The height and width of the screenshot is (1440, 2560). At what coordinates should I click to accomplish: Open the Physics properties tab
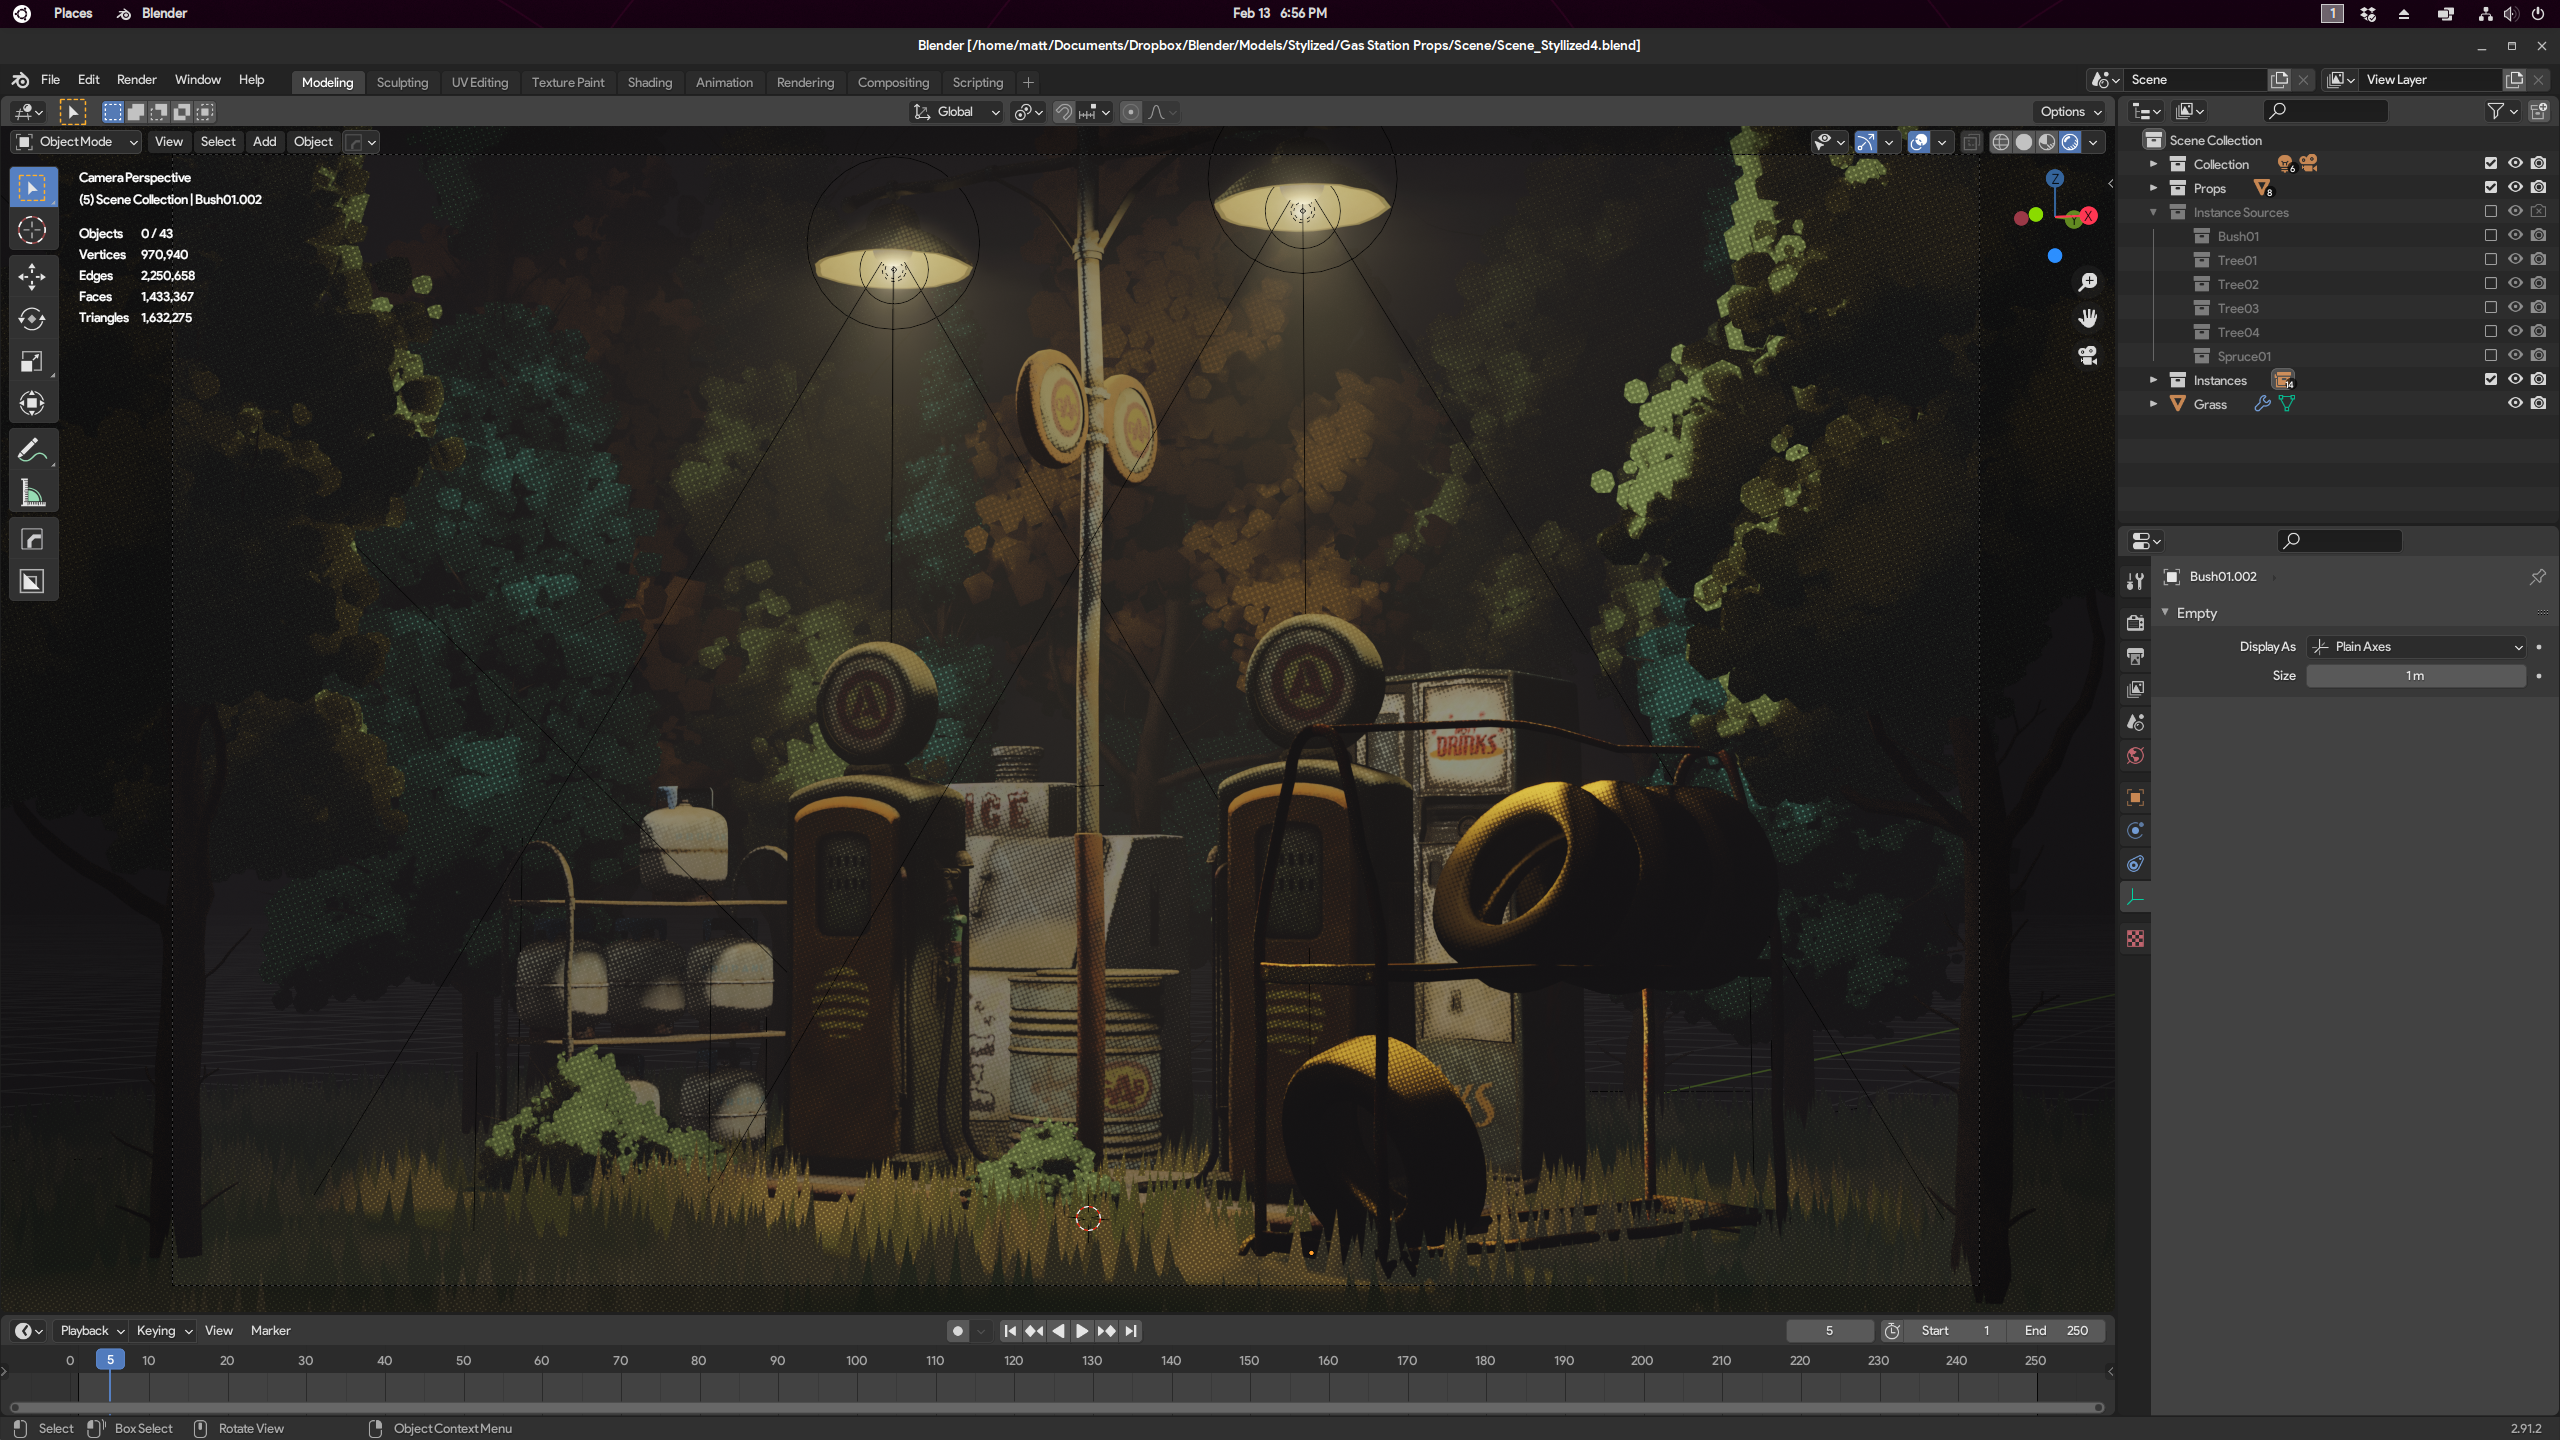[x=2135, y=831]
